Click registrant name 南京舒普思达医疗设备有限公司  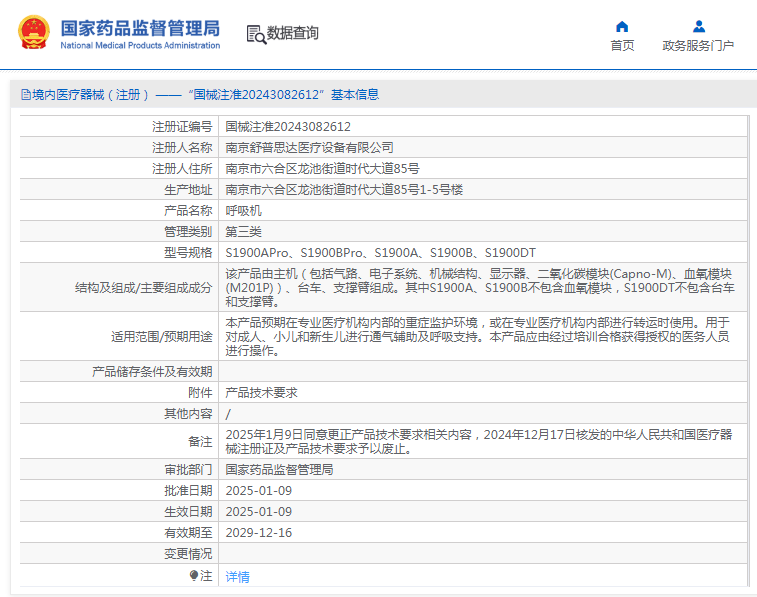click(x=309, y=148)
